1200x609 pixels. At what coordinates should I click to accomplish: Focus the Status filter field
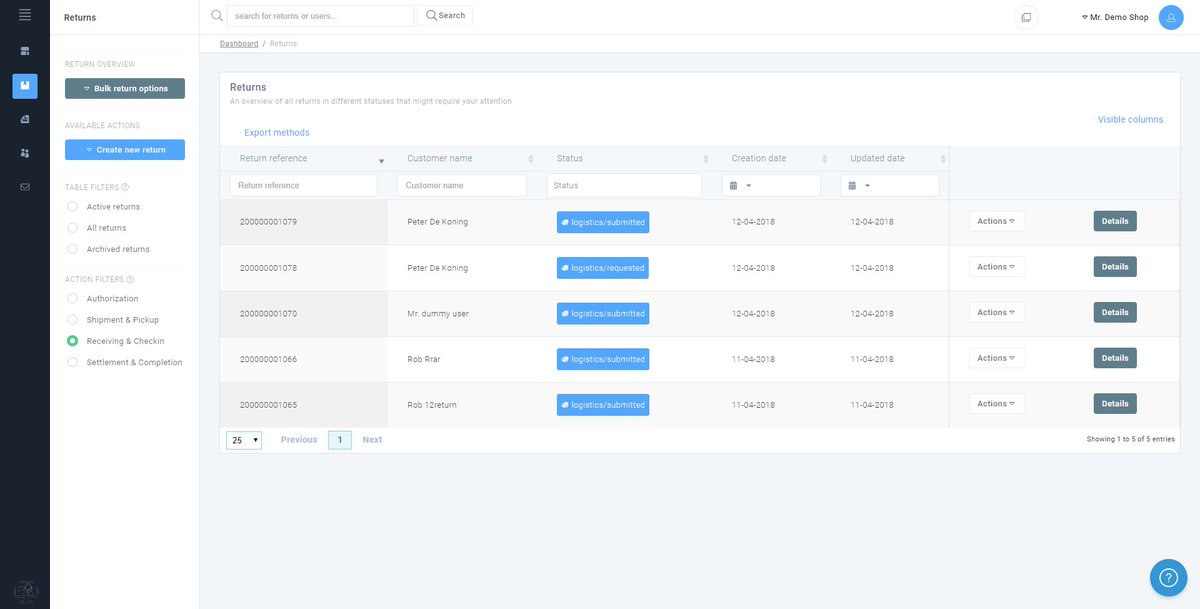click(x=624, y=186)
